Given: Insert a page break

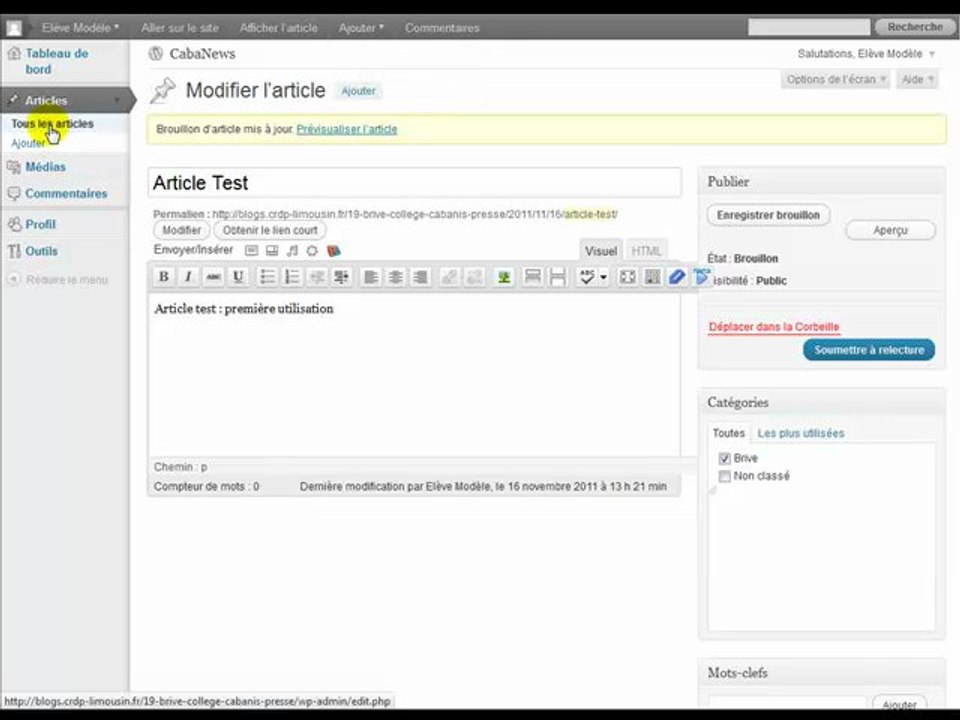Looking at the screenshot, I should pos(557,277).
